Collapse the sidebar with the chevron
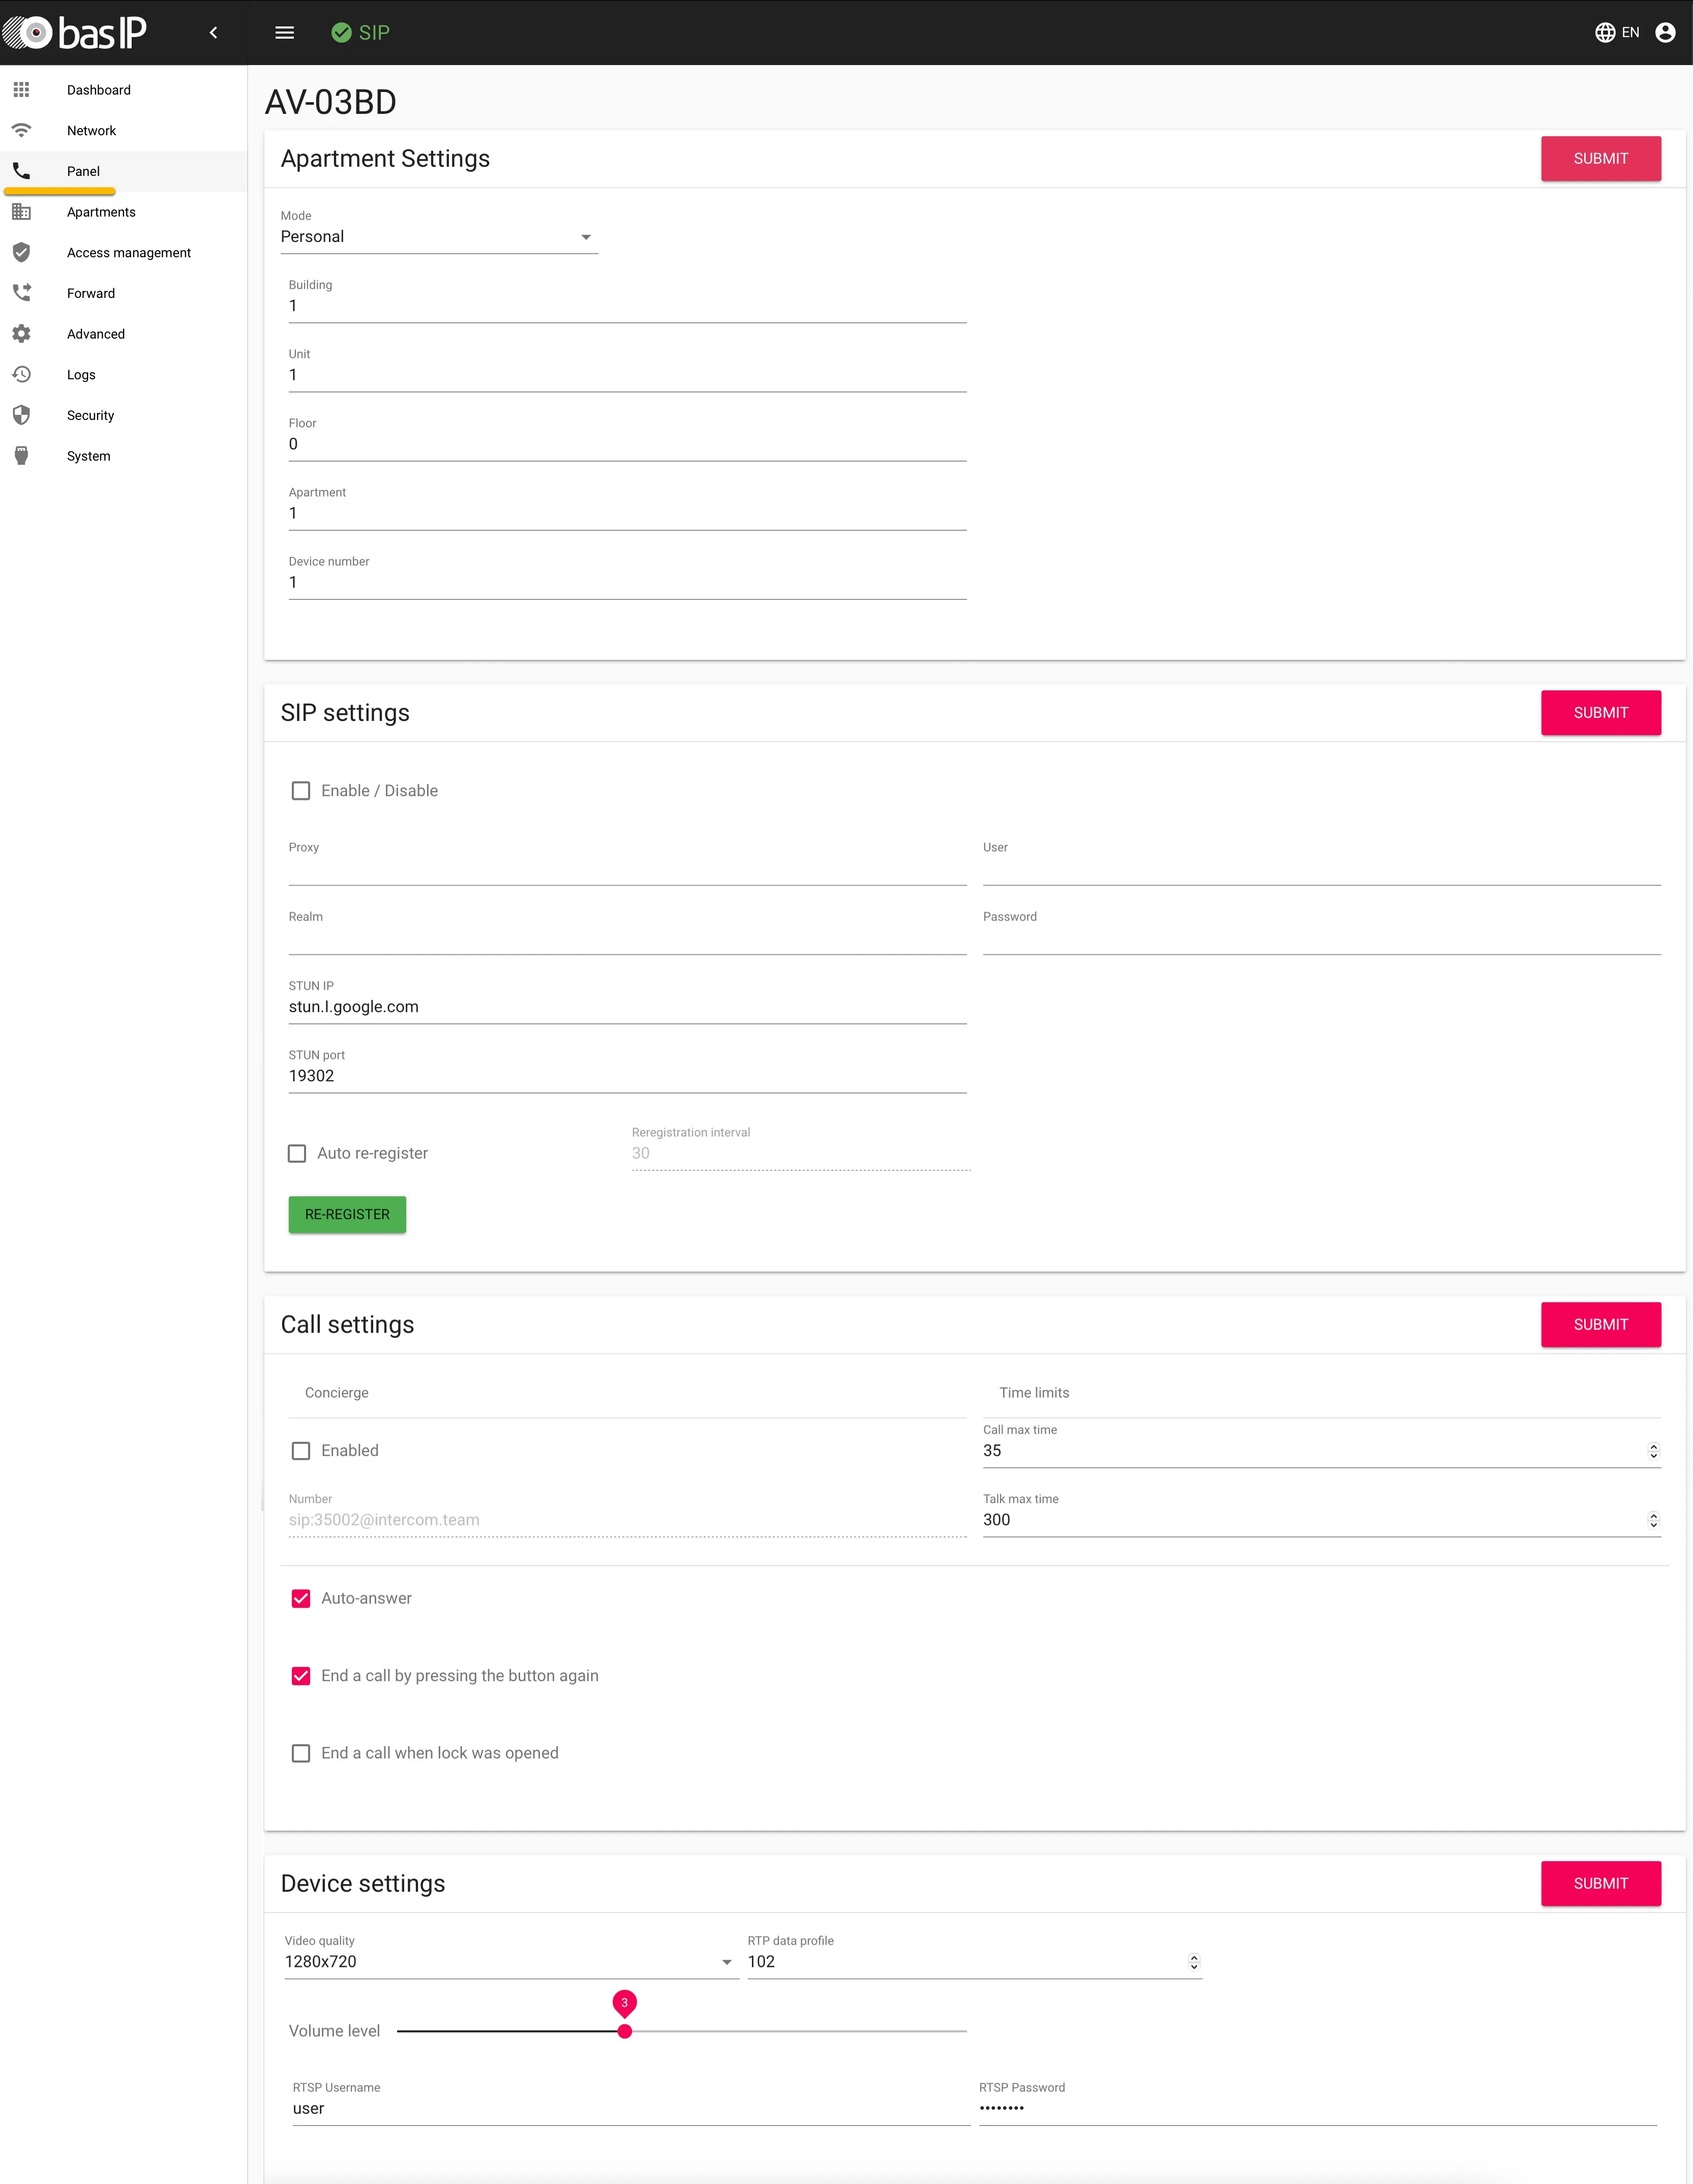 coord(213,33)
